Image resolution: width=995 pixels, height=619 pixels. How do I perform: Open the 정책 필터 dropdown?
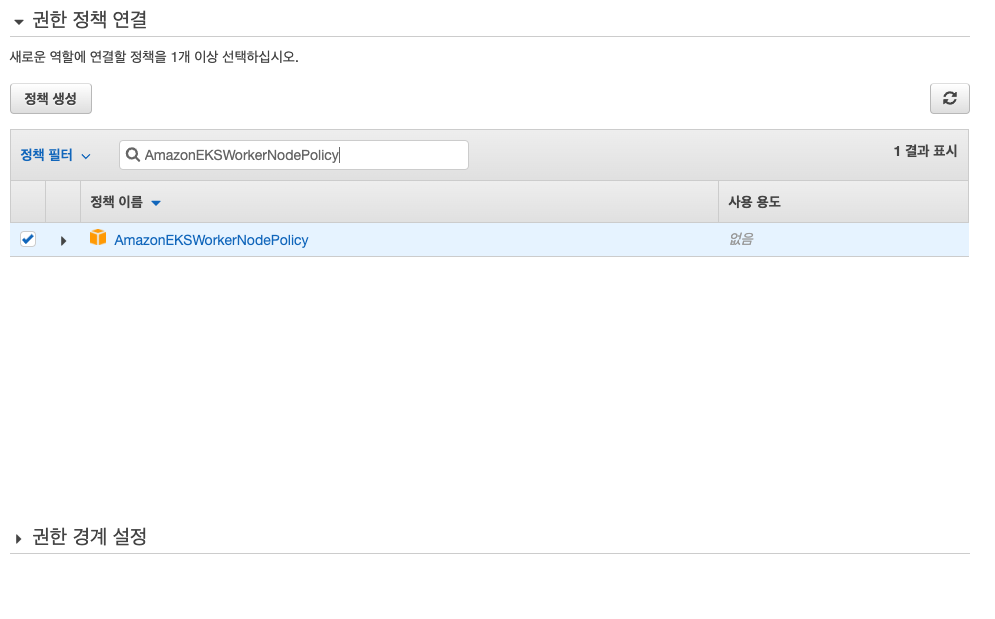coord(56,155)
